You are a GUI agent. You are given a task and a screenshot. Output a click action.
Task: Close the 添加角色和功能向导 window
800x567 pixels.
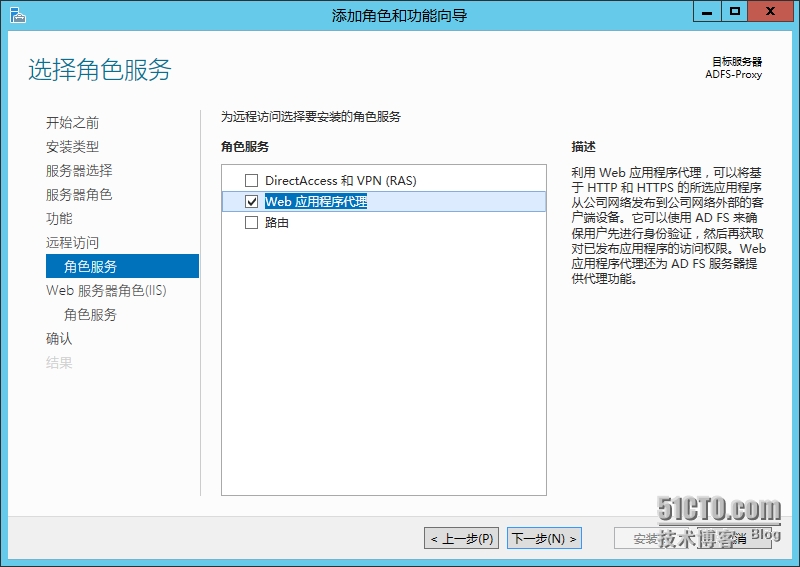pyautogui.click(x=772, y=12)
